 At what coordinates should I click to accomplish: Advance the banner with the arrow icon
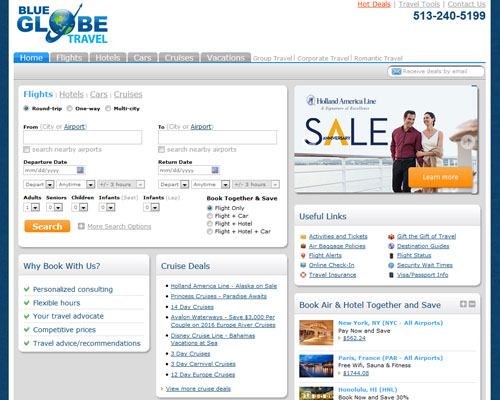tap(468, 142)
